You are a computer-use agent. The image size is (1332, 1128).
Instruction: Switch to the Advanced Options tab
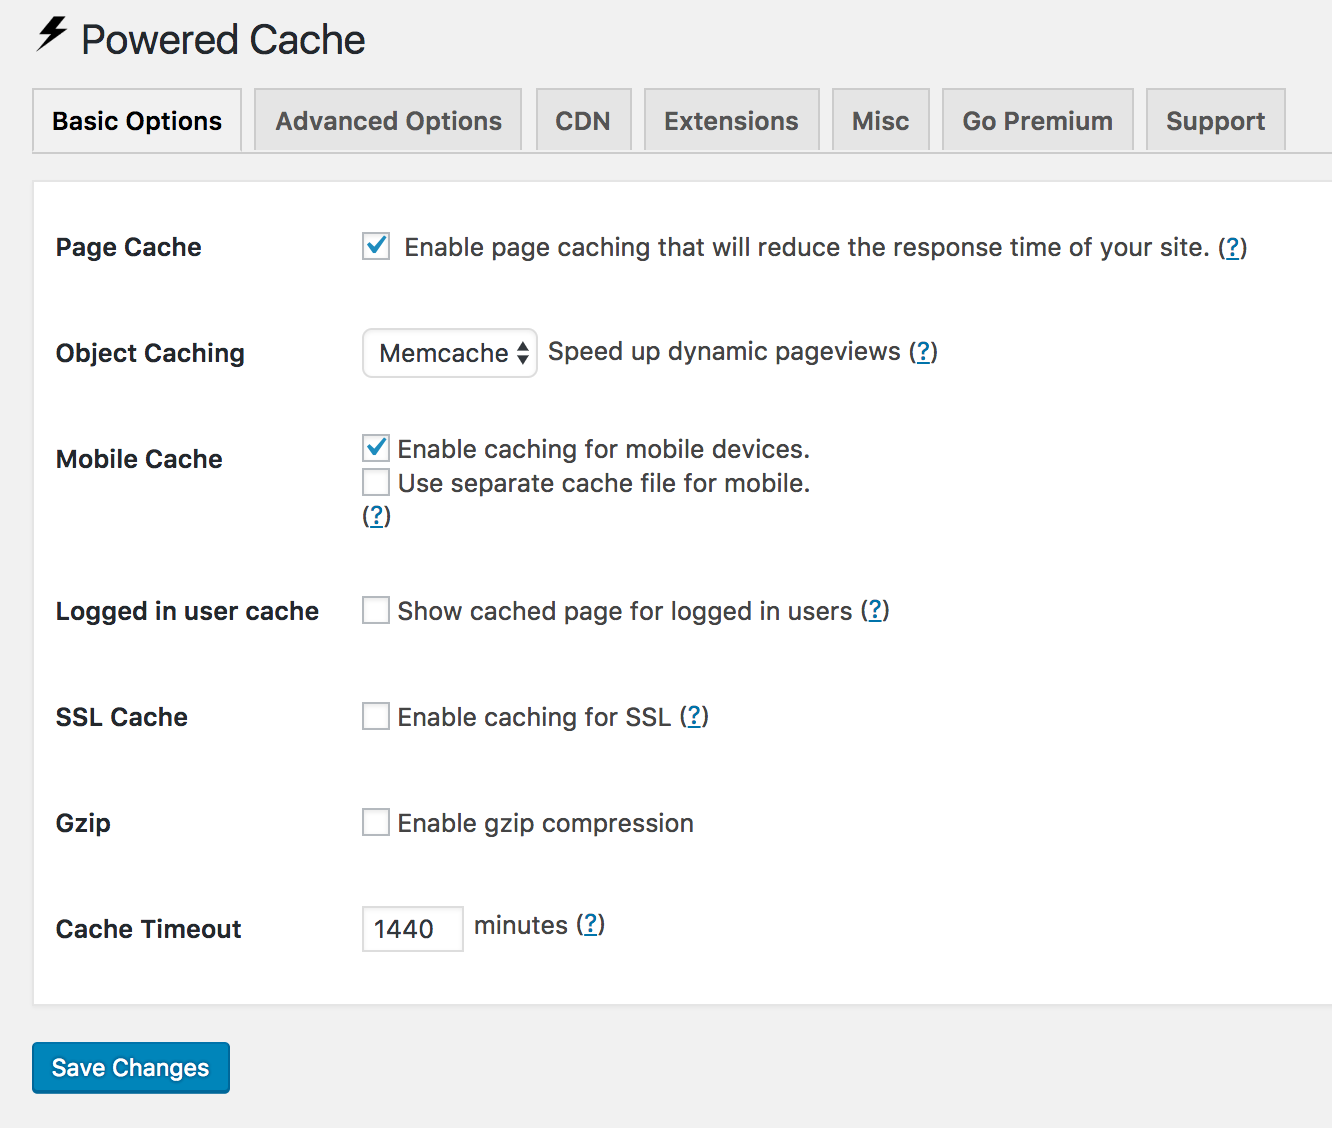388,120
